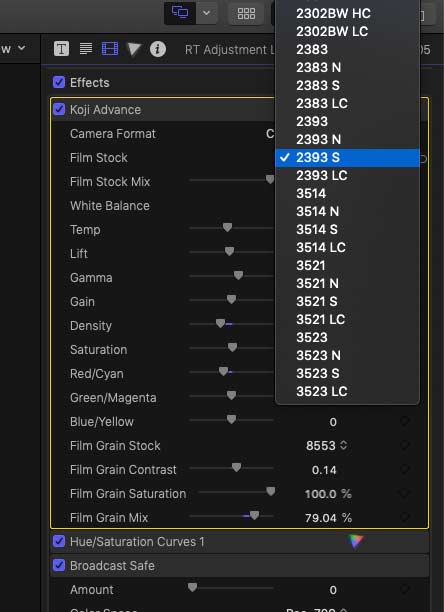Toggle Hue/Saturation Curves 1 checkbox
Screen dimensions: 444x612
[x=59, y=541]
